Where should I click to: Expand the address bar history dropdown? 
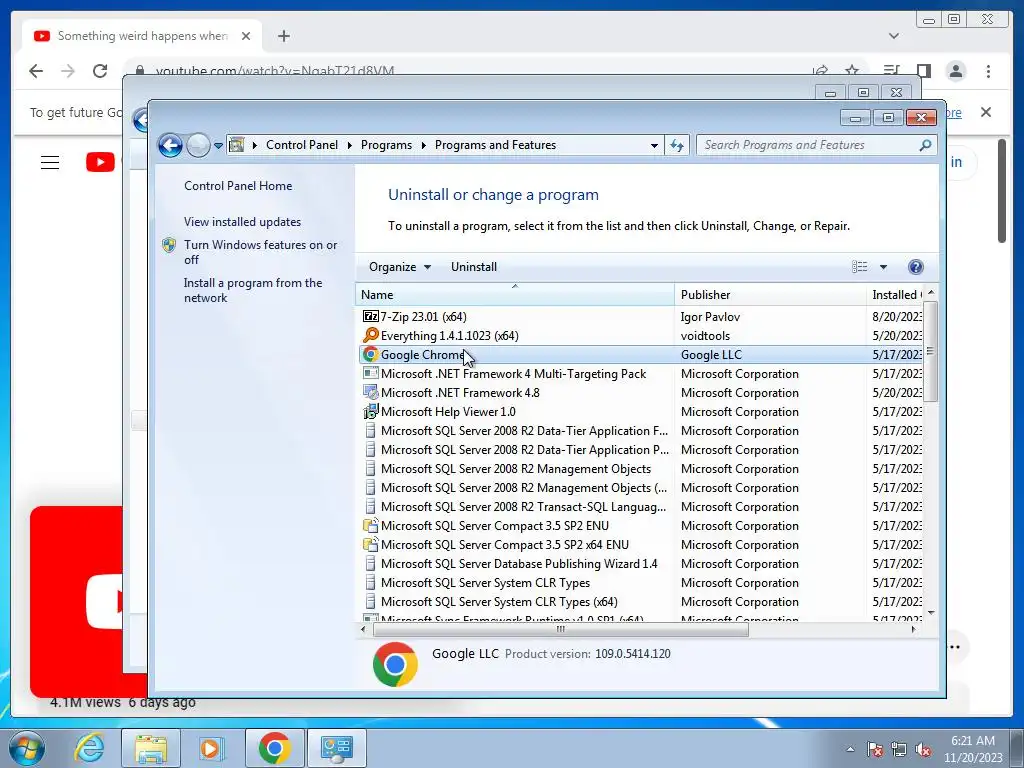654,146
